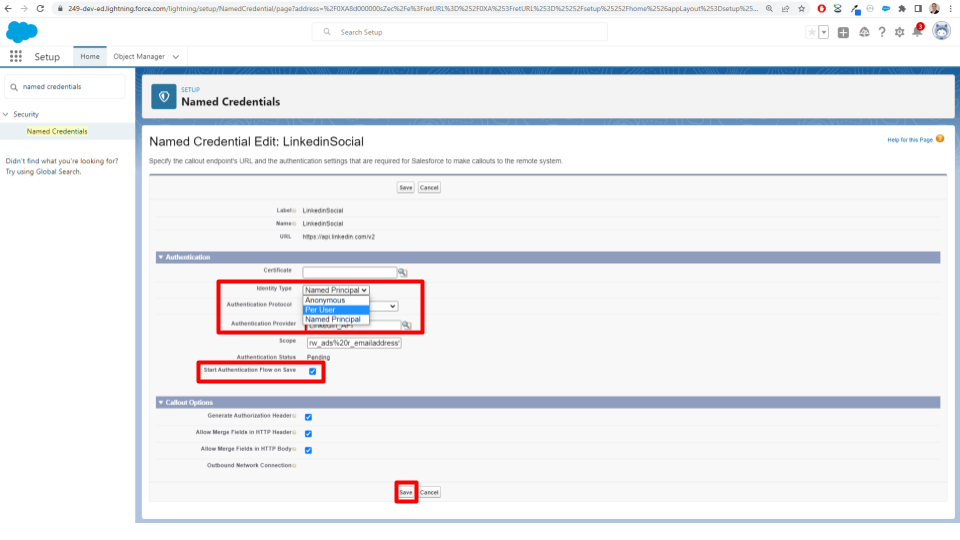This screenshot has height=540, width=960.
Task: Open the Notifications bell icon
Action: (x=917, y=32)
